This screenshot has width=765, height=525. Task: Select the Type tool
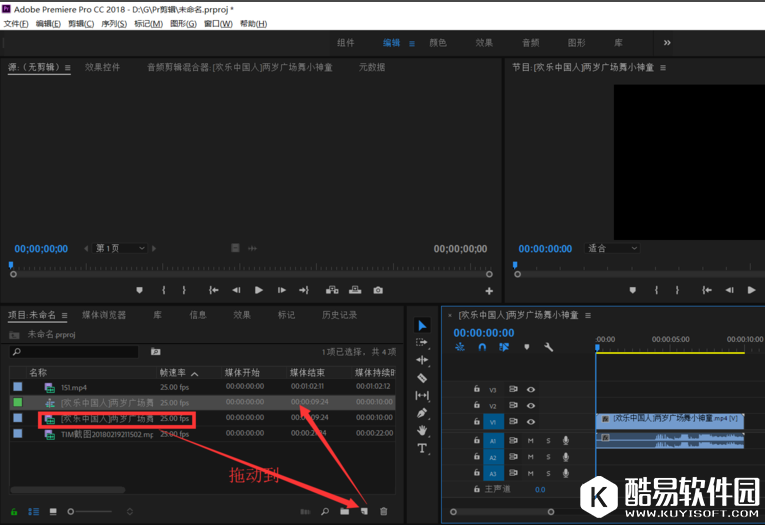coord(422,449)
